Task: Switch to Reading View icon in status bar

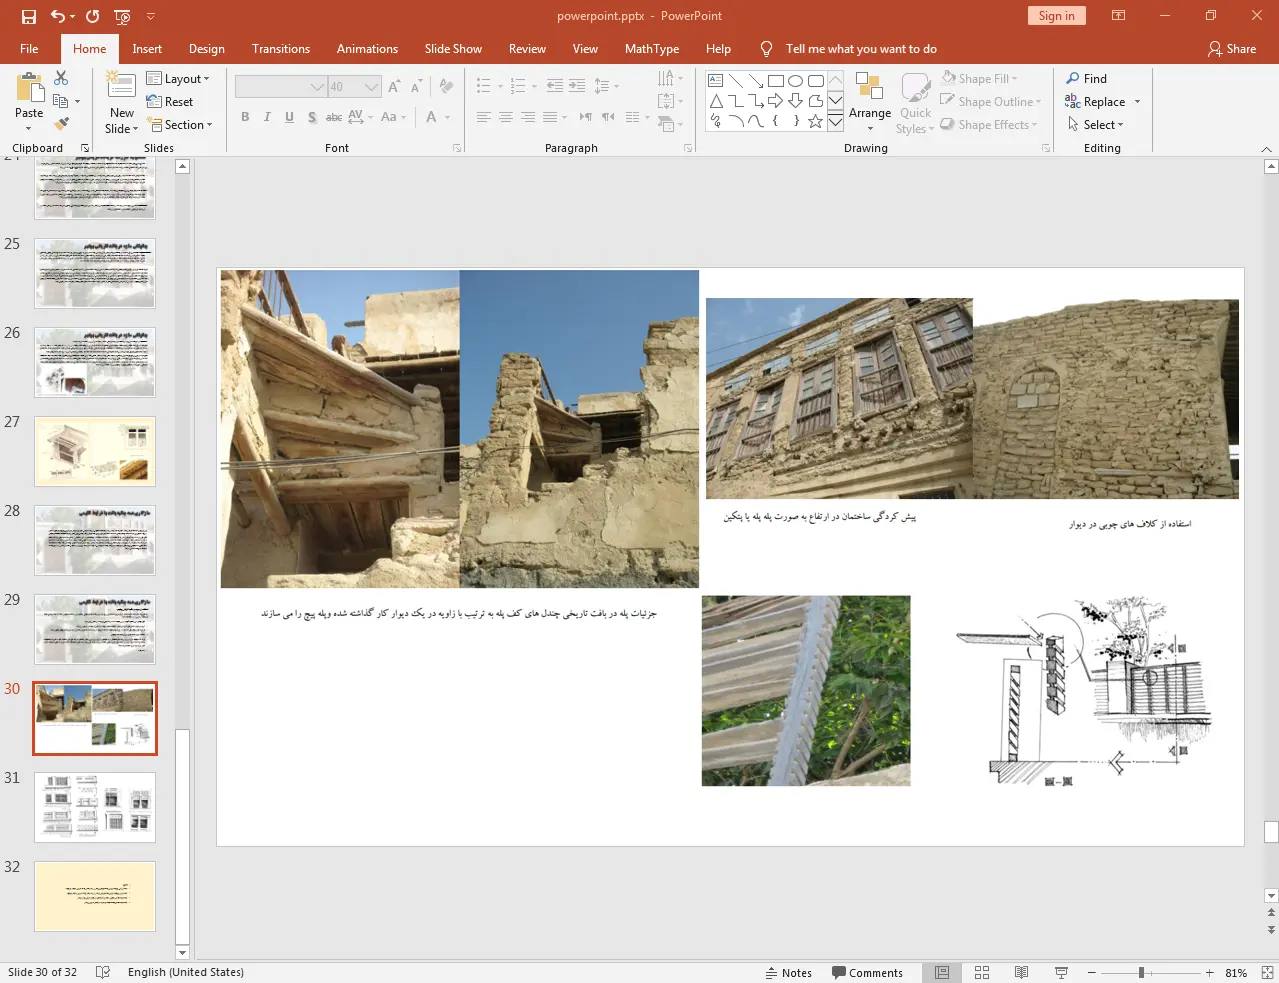Action: [x=1021, y=972]
